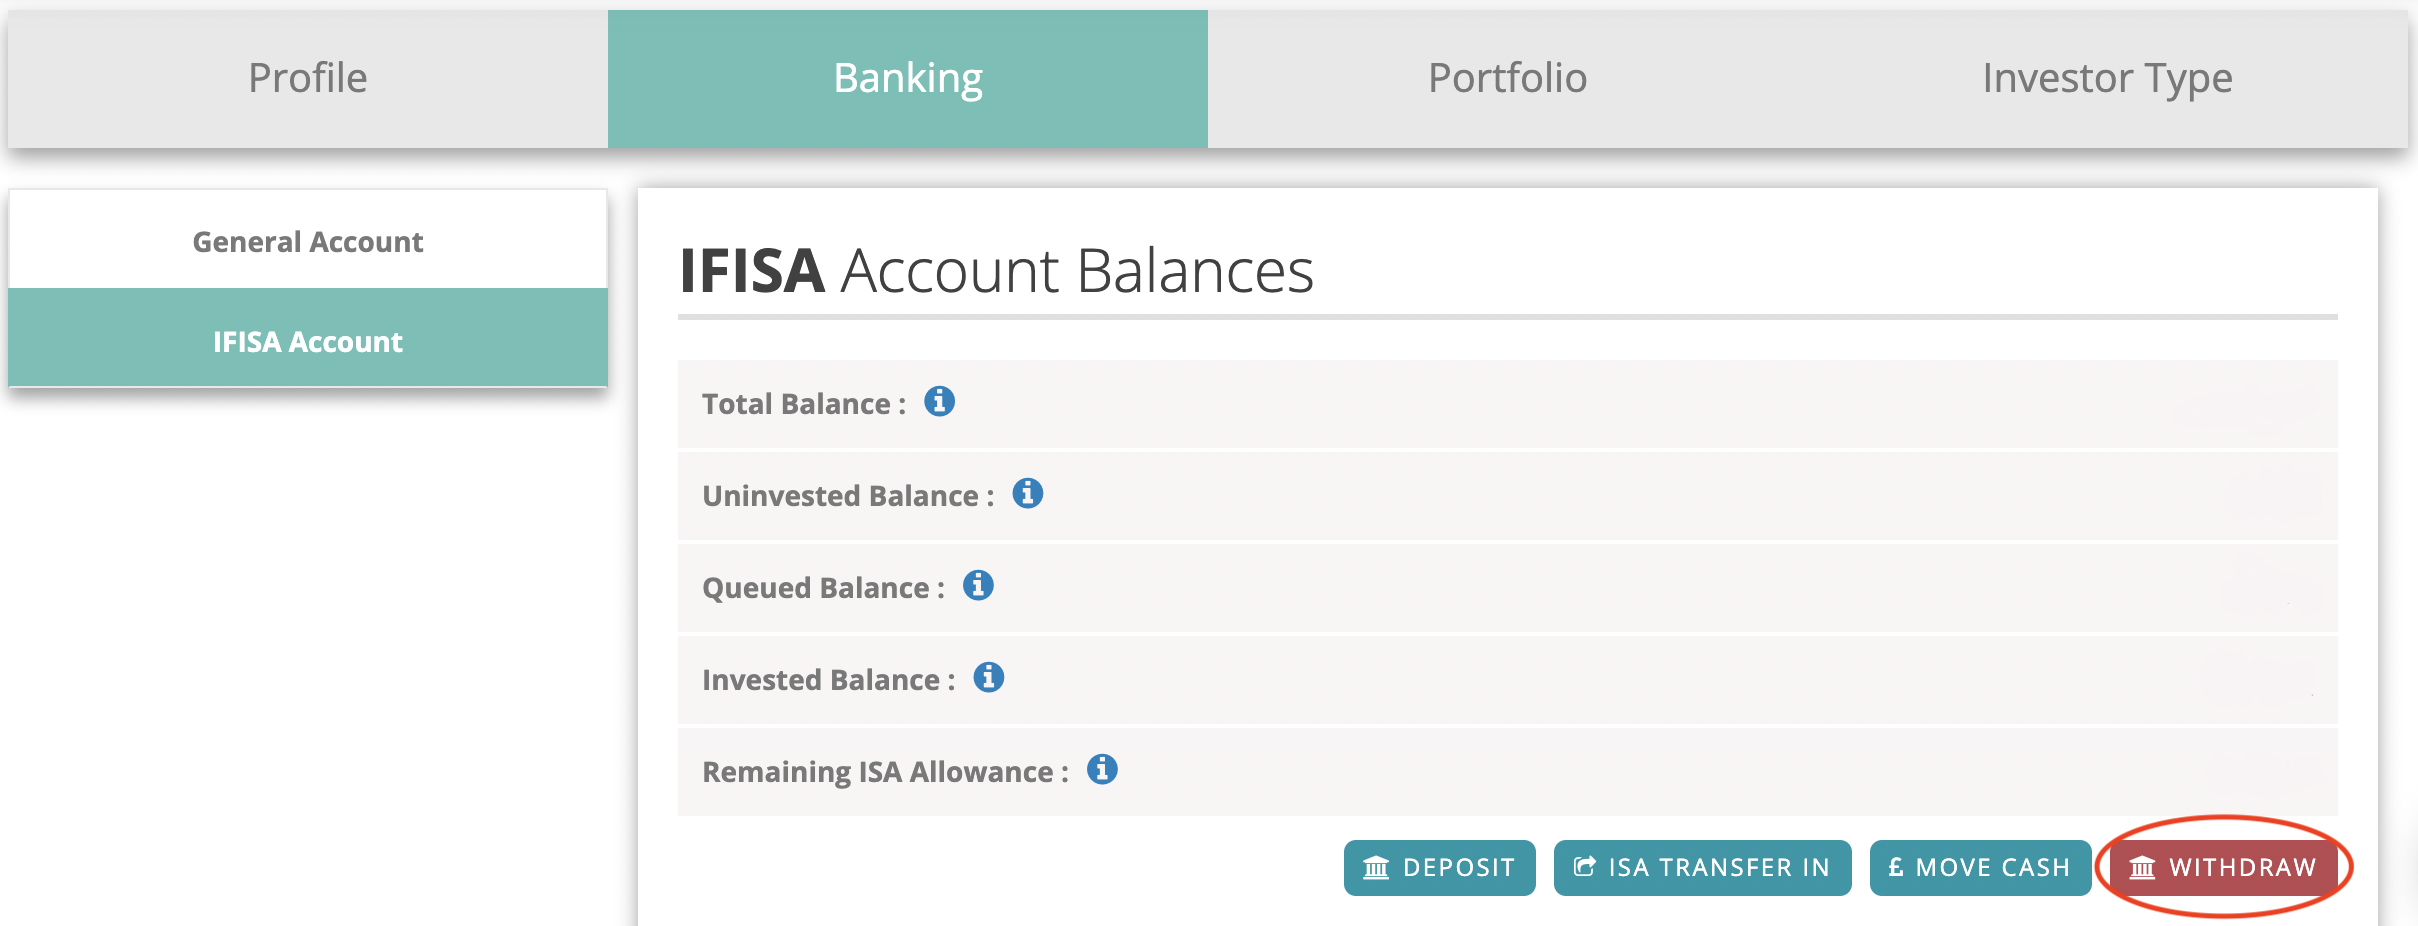This screenshot has height=926, width=2418.
Task: Click info icon next to Total Balance
Action: [939, 402]
